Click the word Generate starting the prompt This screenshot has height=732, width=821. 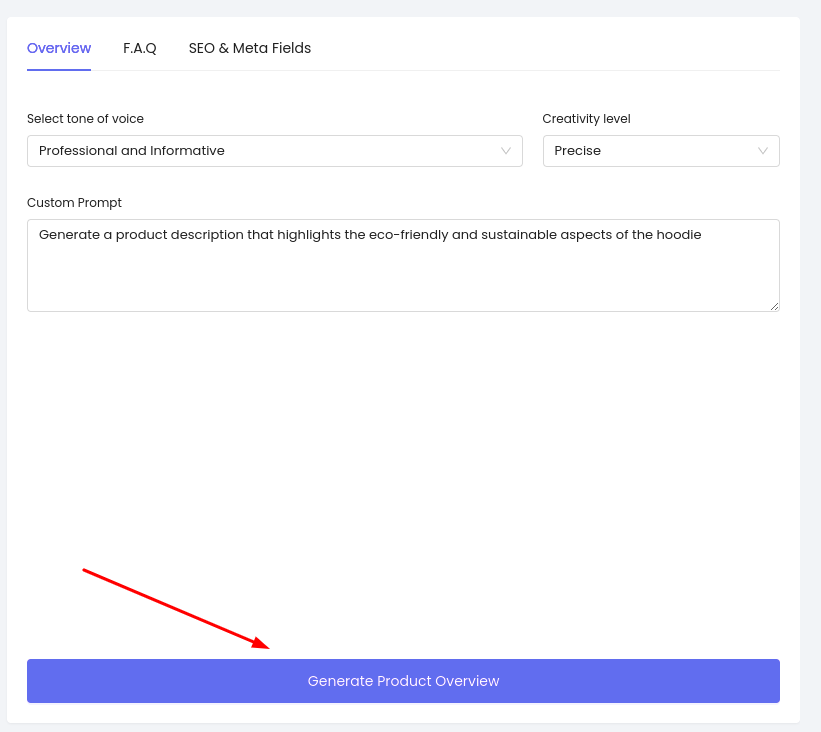tap(69, 235)
